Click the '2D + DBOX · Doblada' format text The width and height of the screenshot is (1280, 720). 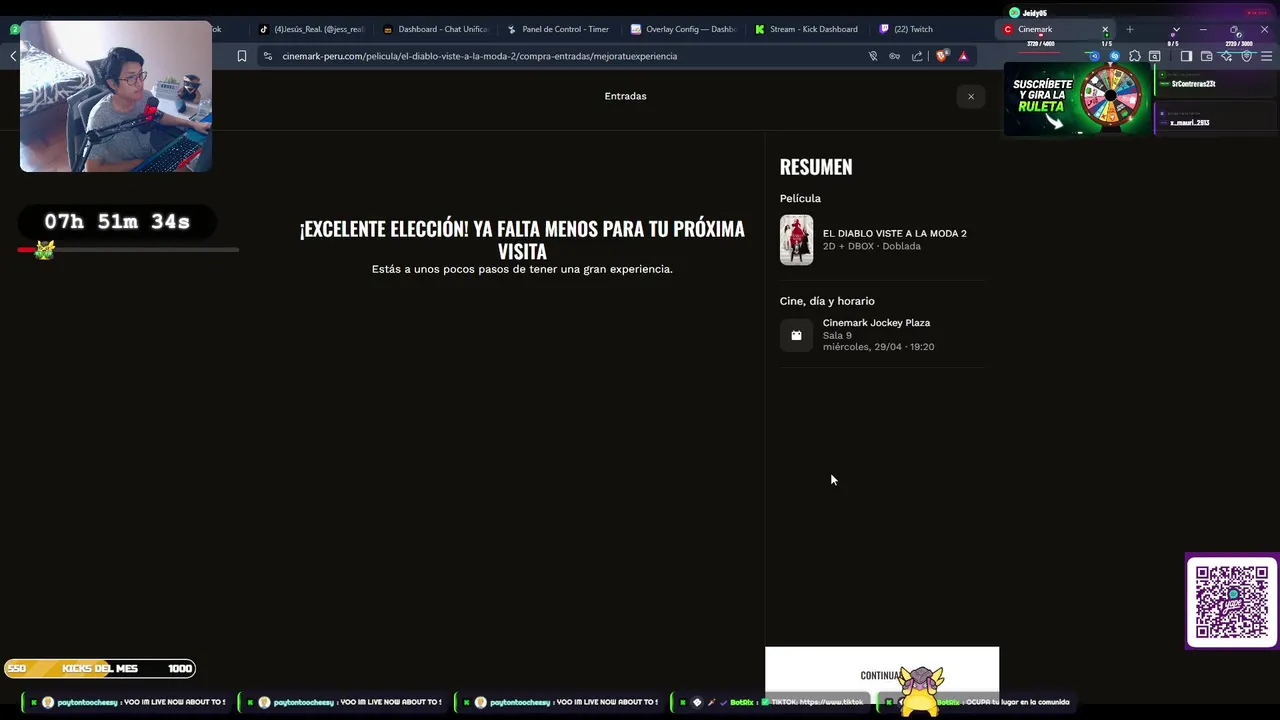[x=872, y=246]
